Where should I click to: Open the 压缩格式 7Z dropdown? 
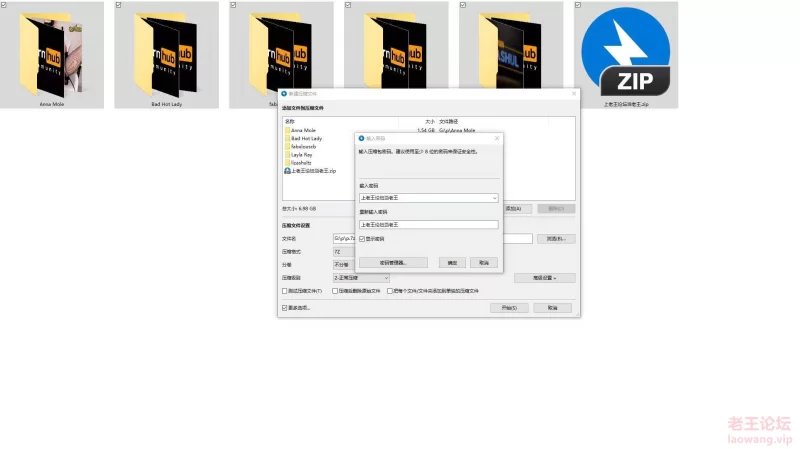click(344, 252)
